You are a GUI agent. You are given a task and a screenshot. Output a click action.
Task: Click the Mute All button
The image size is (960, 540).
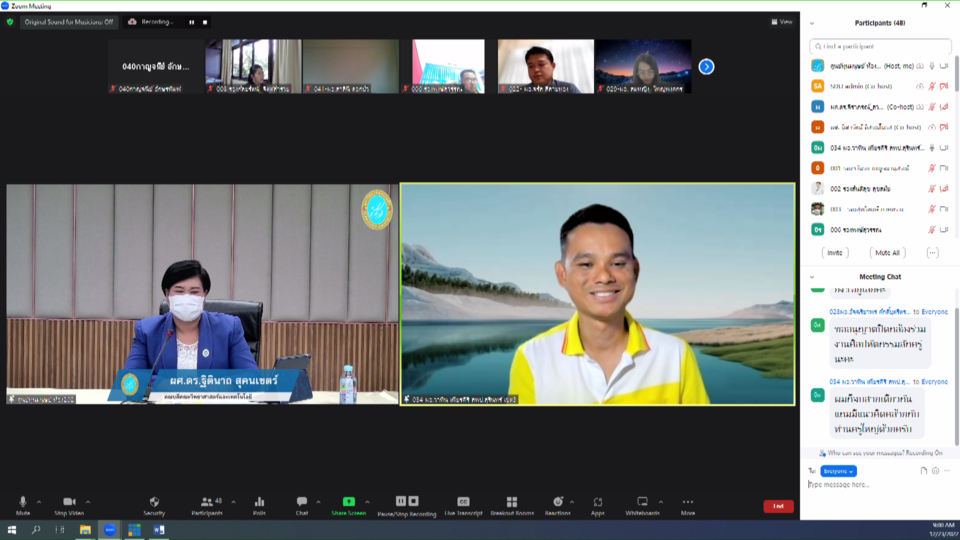886,253
